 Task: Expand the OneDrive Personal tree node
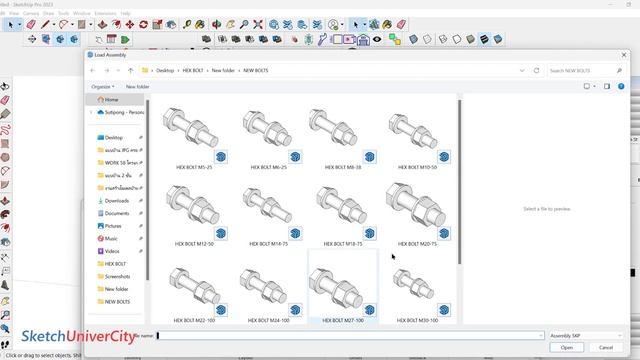[x=91, y=112]
